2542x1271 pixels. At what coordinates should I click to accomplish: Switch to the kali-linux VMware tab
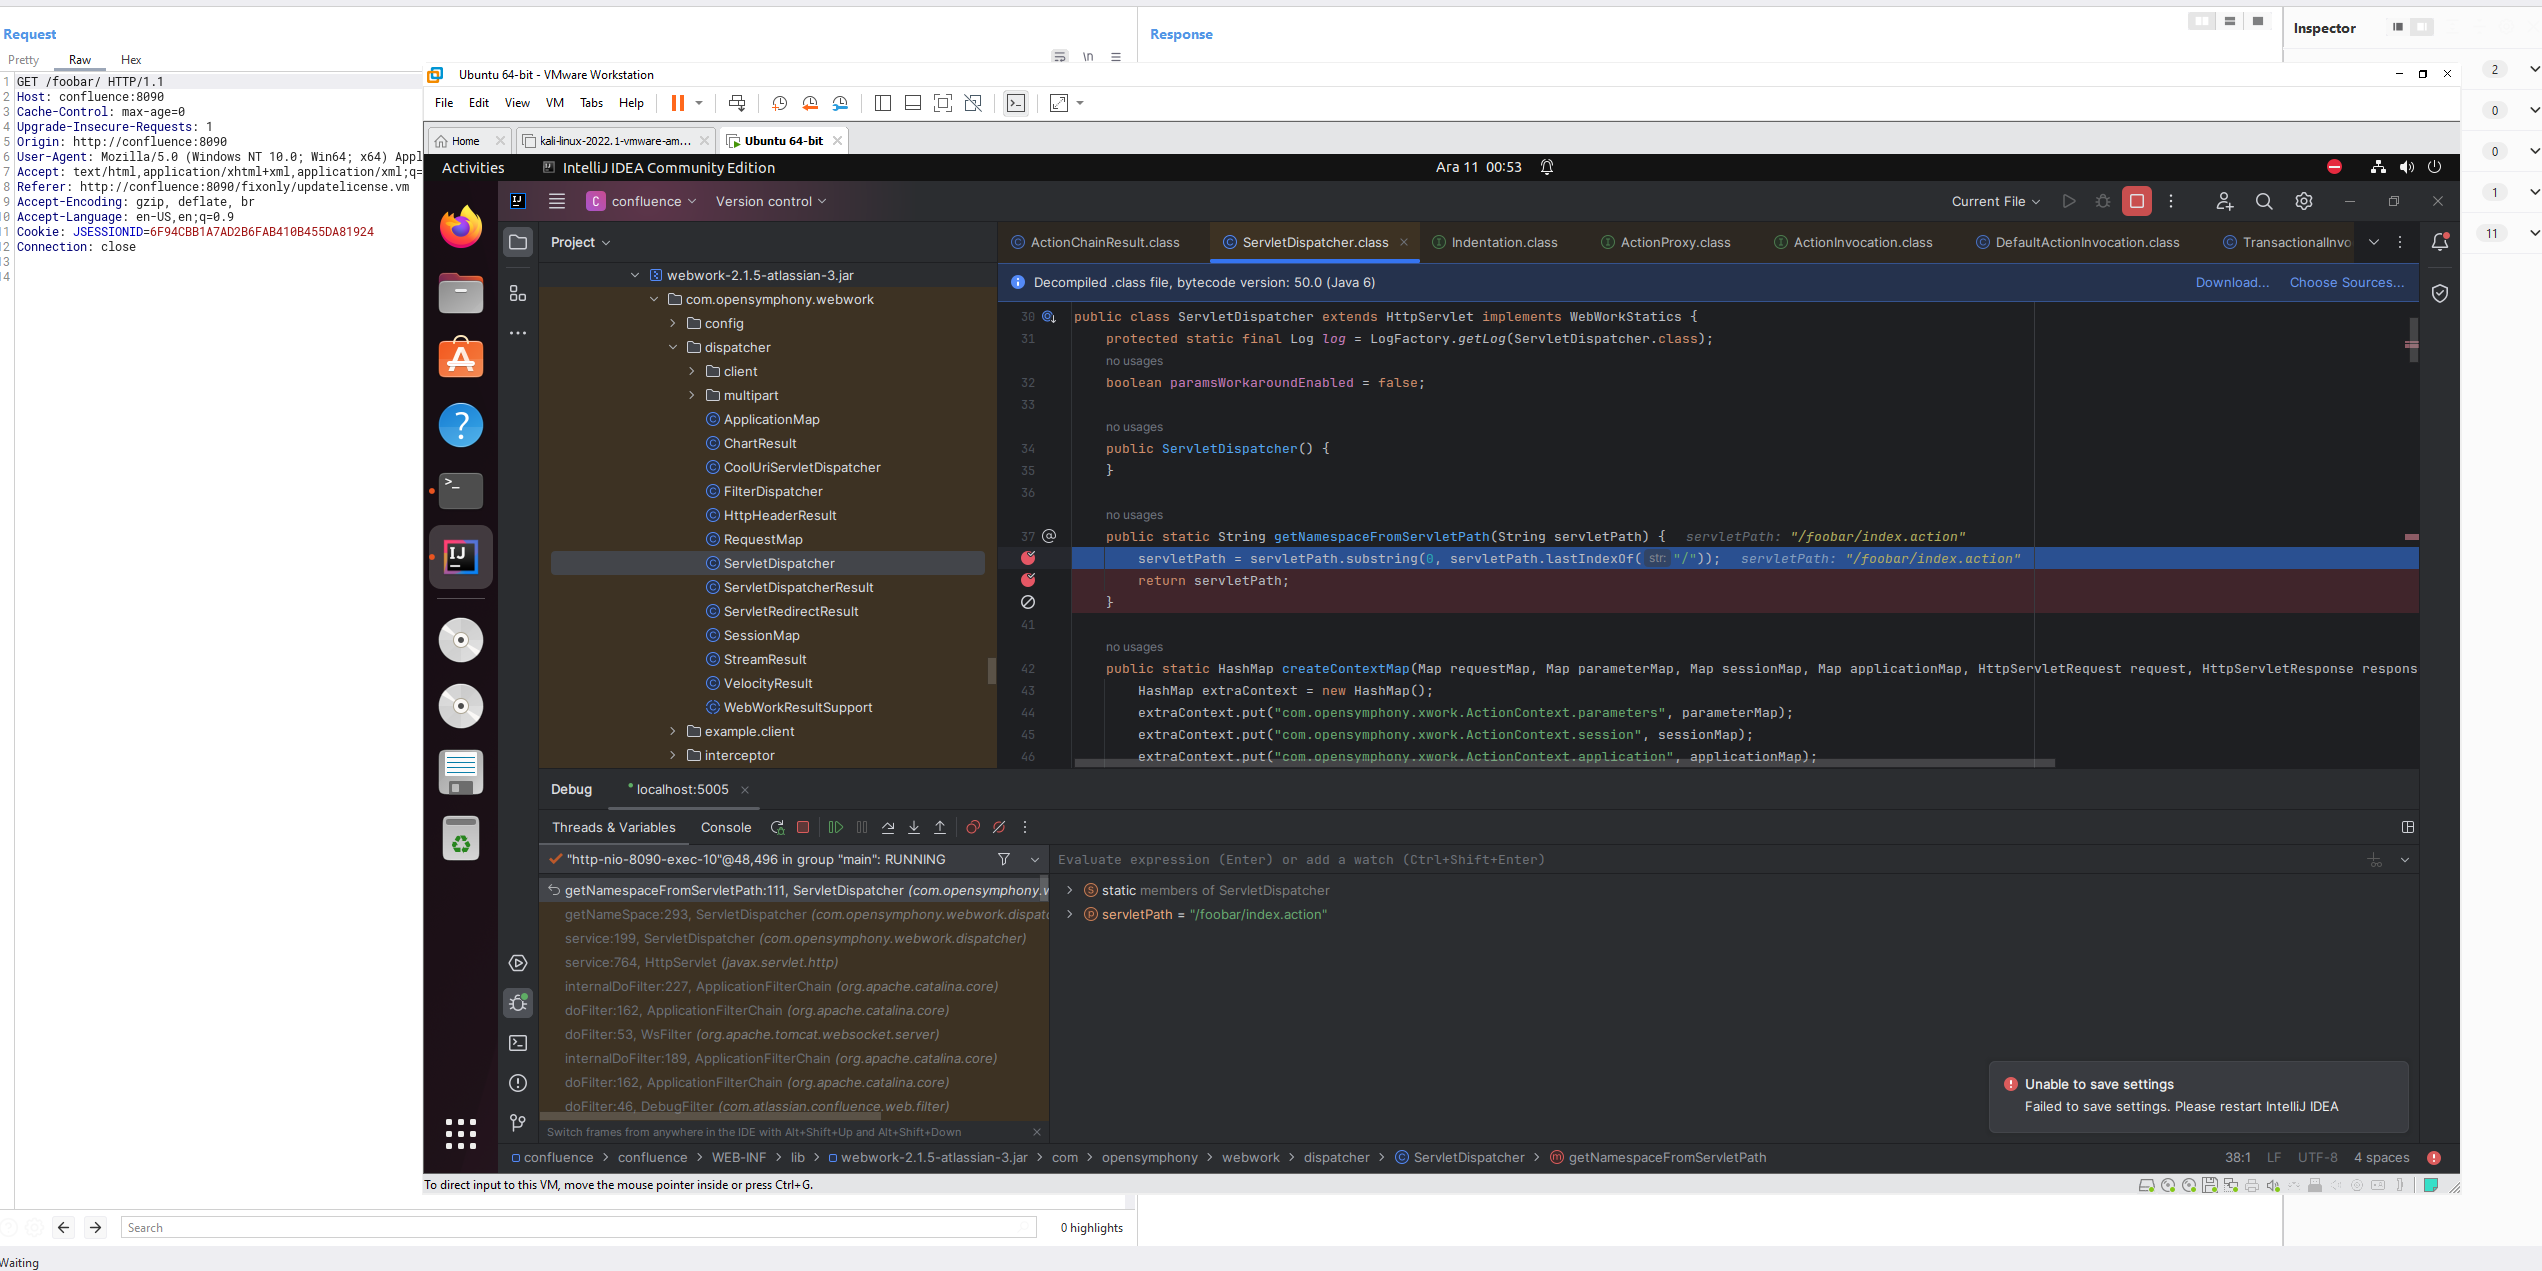(614, 141)
